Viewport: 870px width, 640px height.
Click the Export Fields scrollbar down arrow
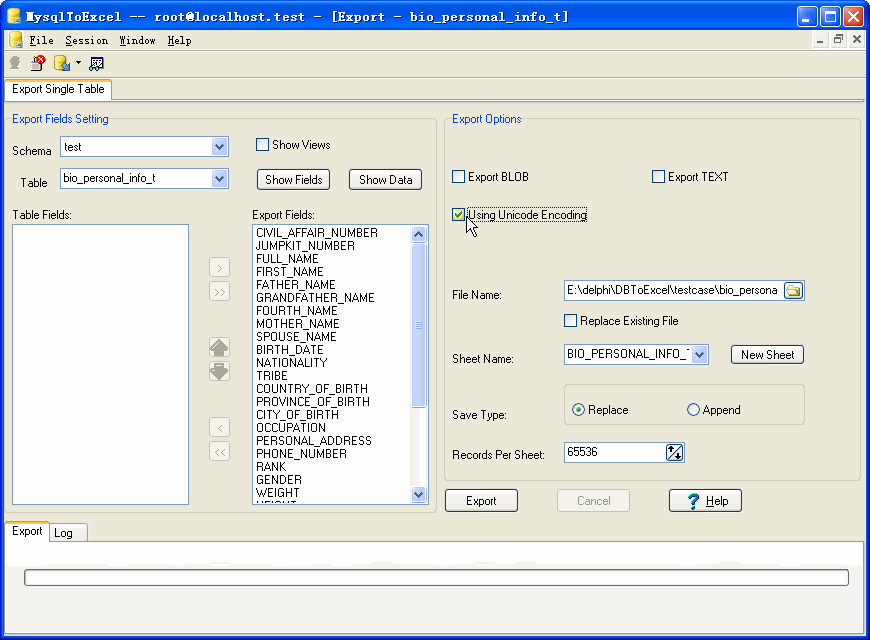pyautogui.click(x=418, y=493)
